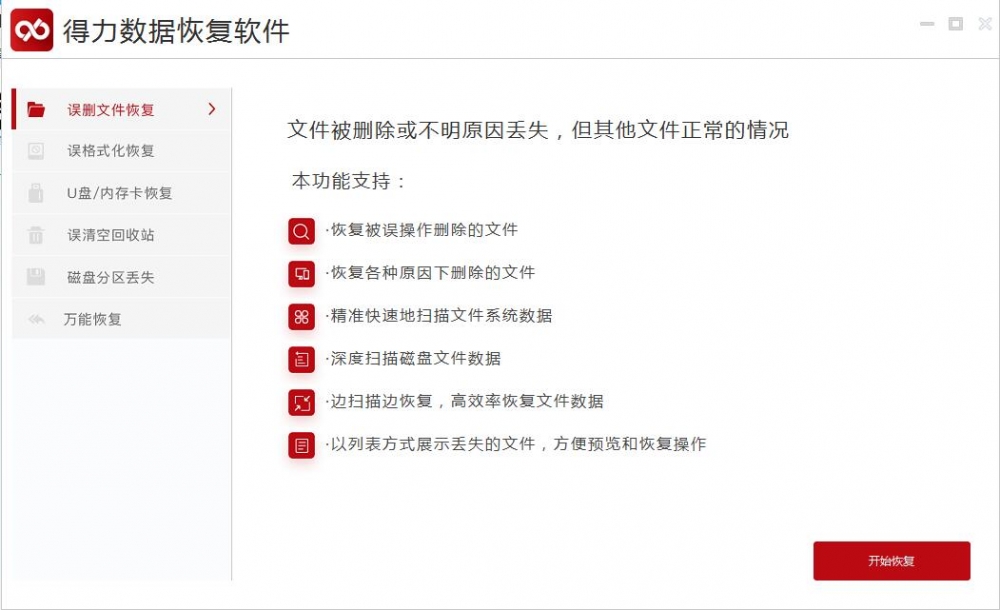This screenshot has width=1000, height=610.
Task: Click the magnifier icon for 恢复被误操作删除的文件
Action: click(x=301, y=231)
